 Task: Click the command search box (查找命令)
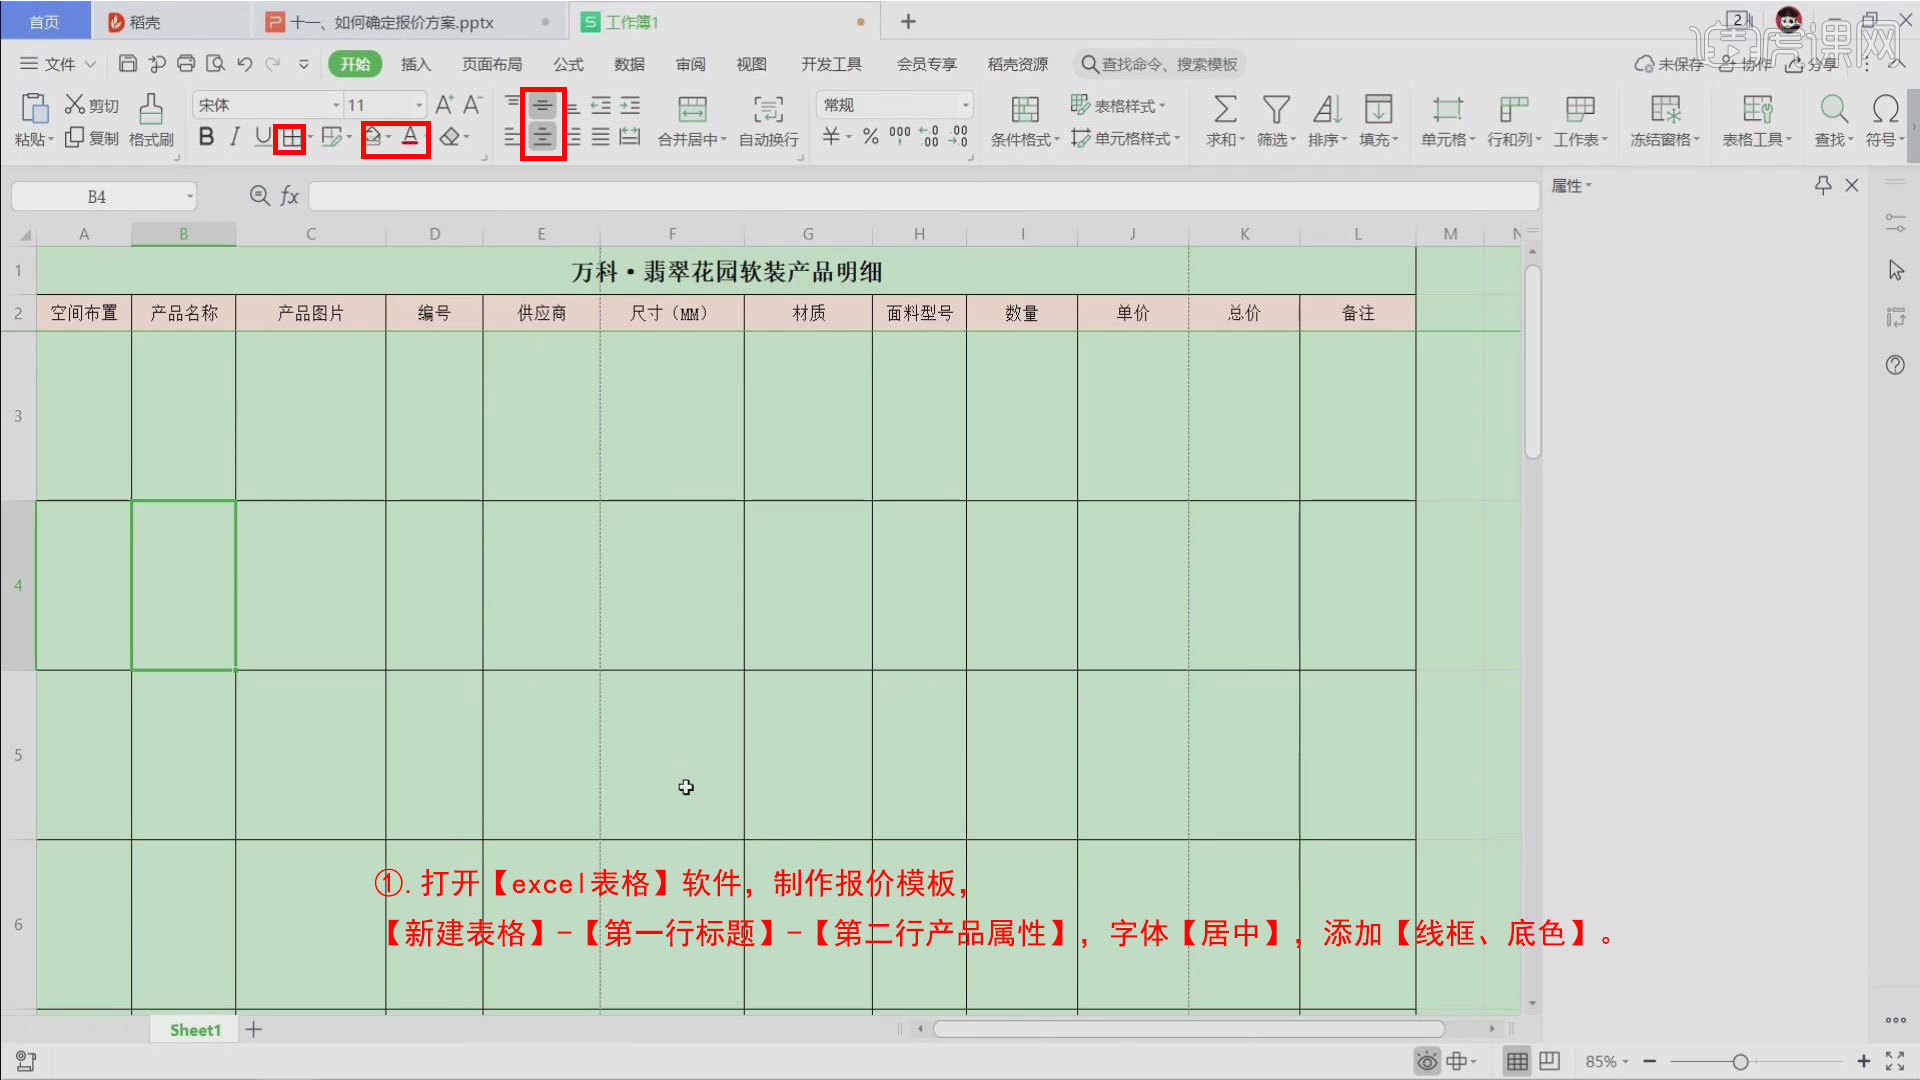click(x=1160, y=64)
